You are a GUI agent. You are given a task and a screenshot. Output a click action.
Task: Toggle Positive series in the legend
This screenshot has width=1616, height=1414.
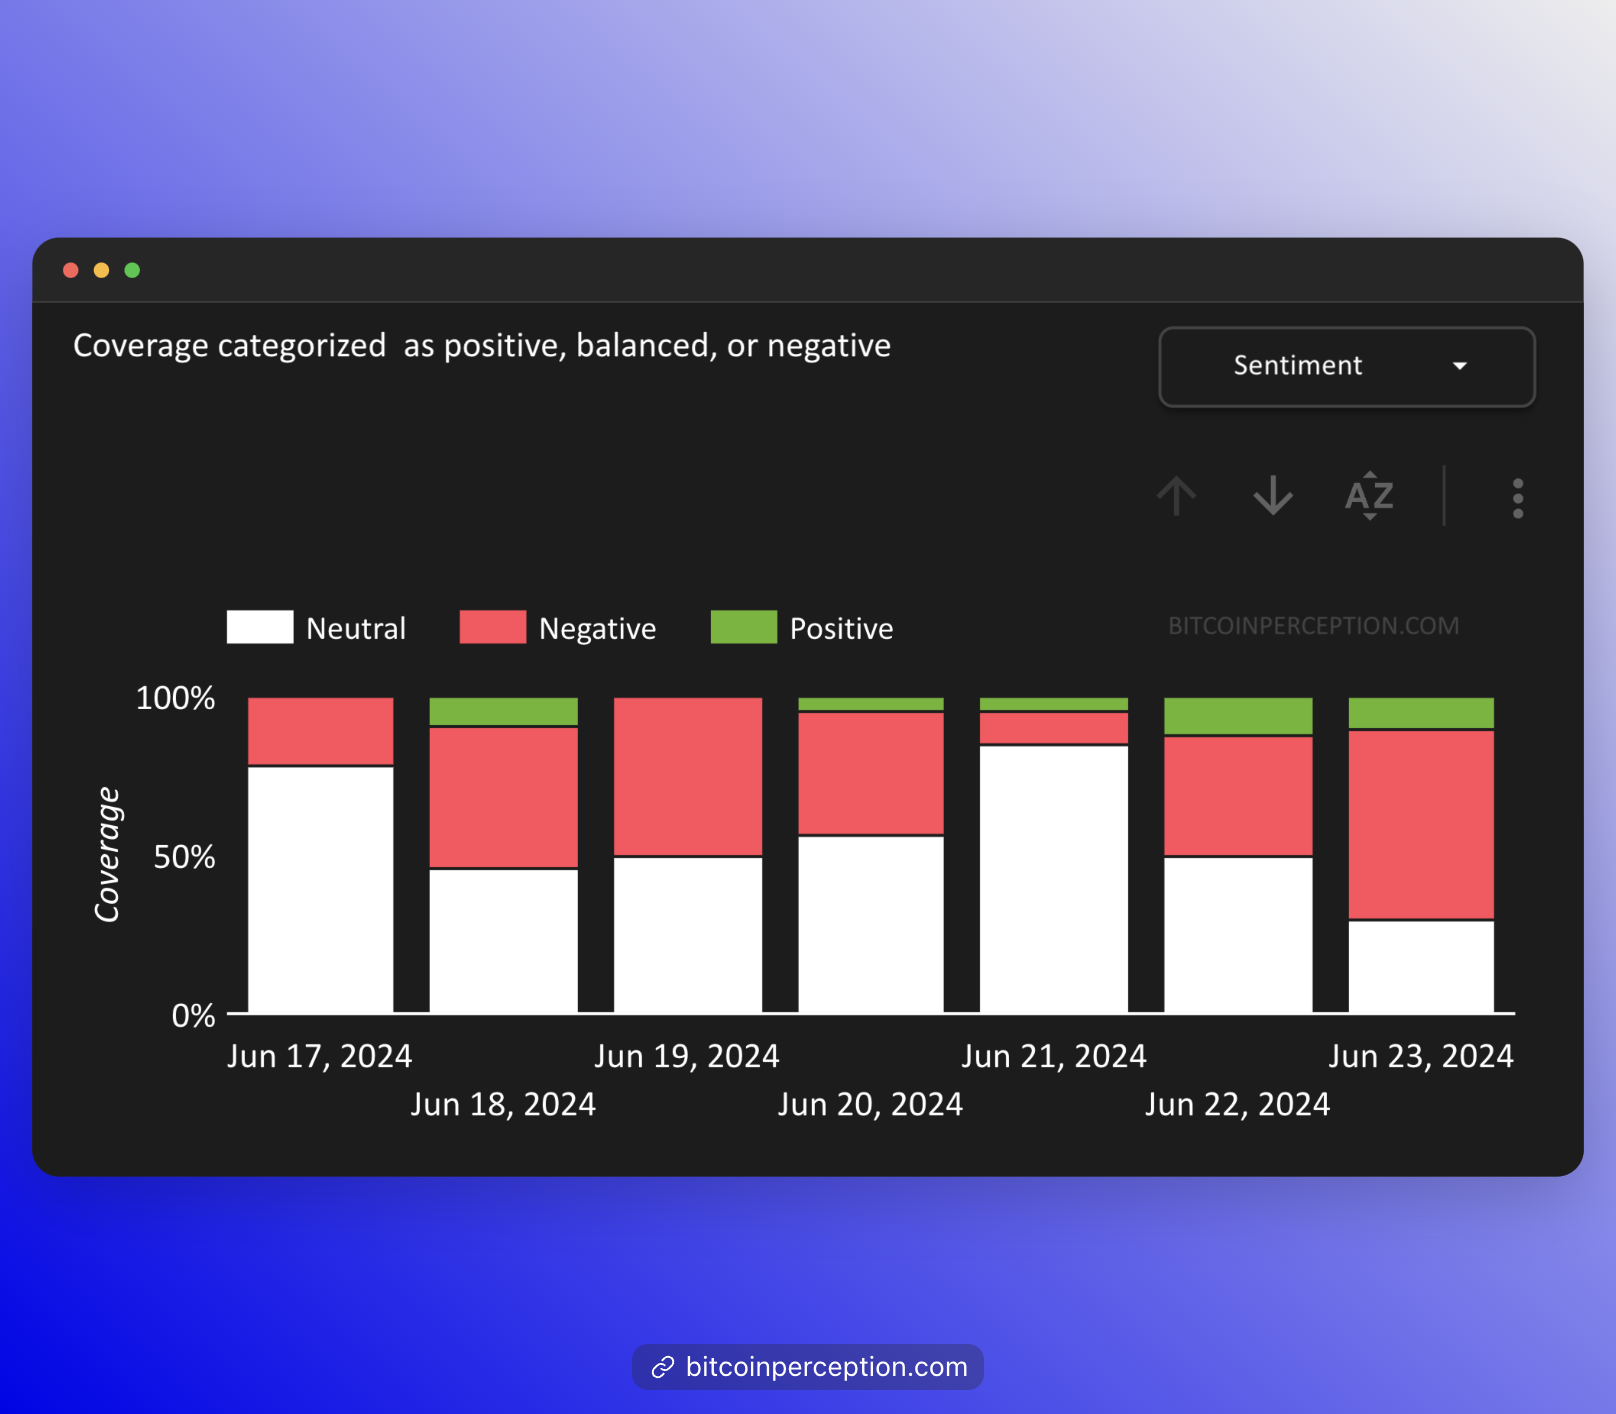pos(841,628)
